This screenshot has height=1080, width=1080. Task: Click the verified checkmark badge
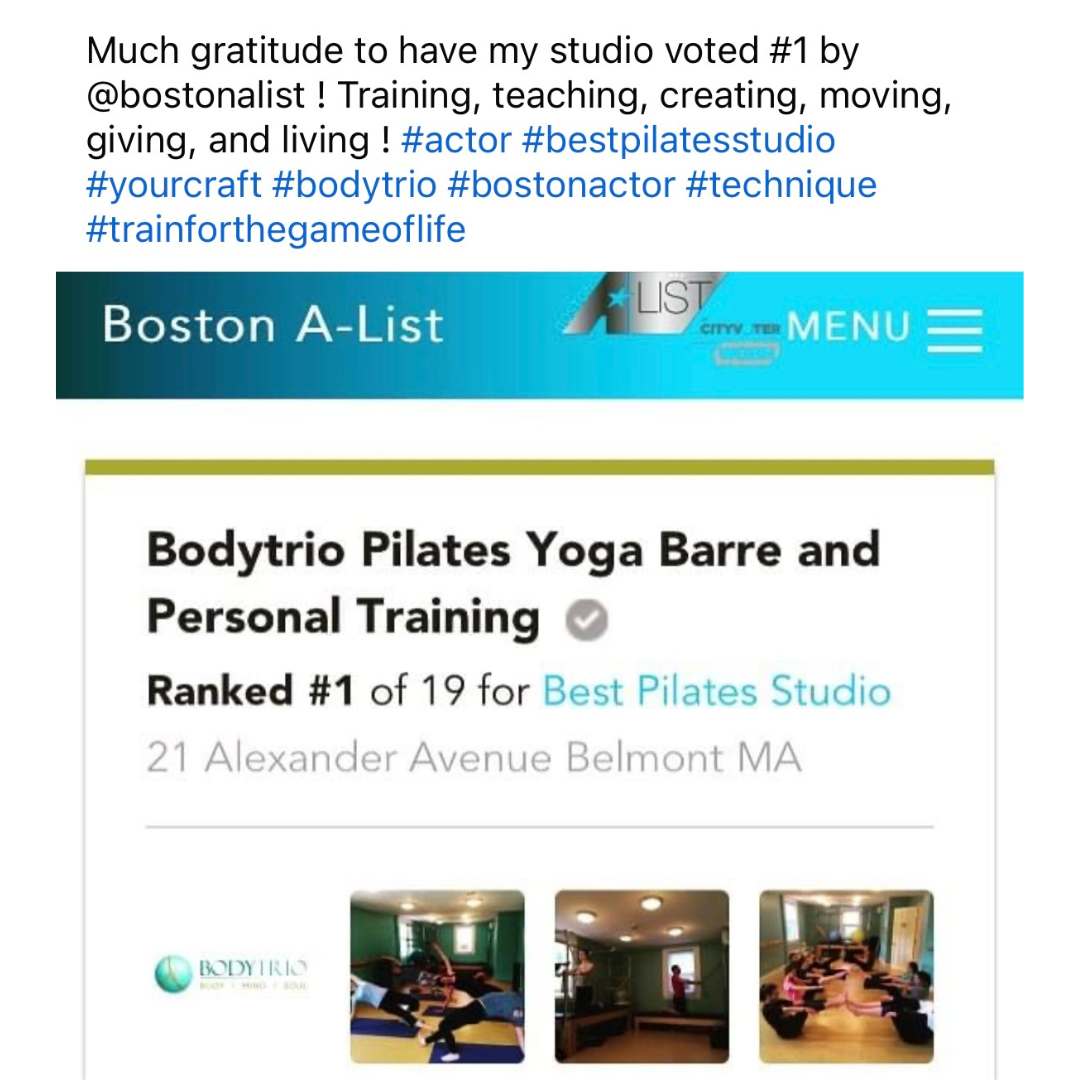(586, 619)
